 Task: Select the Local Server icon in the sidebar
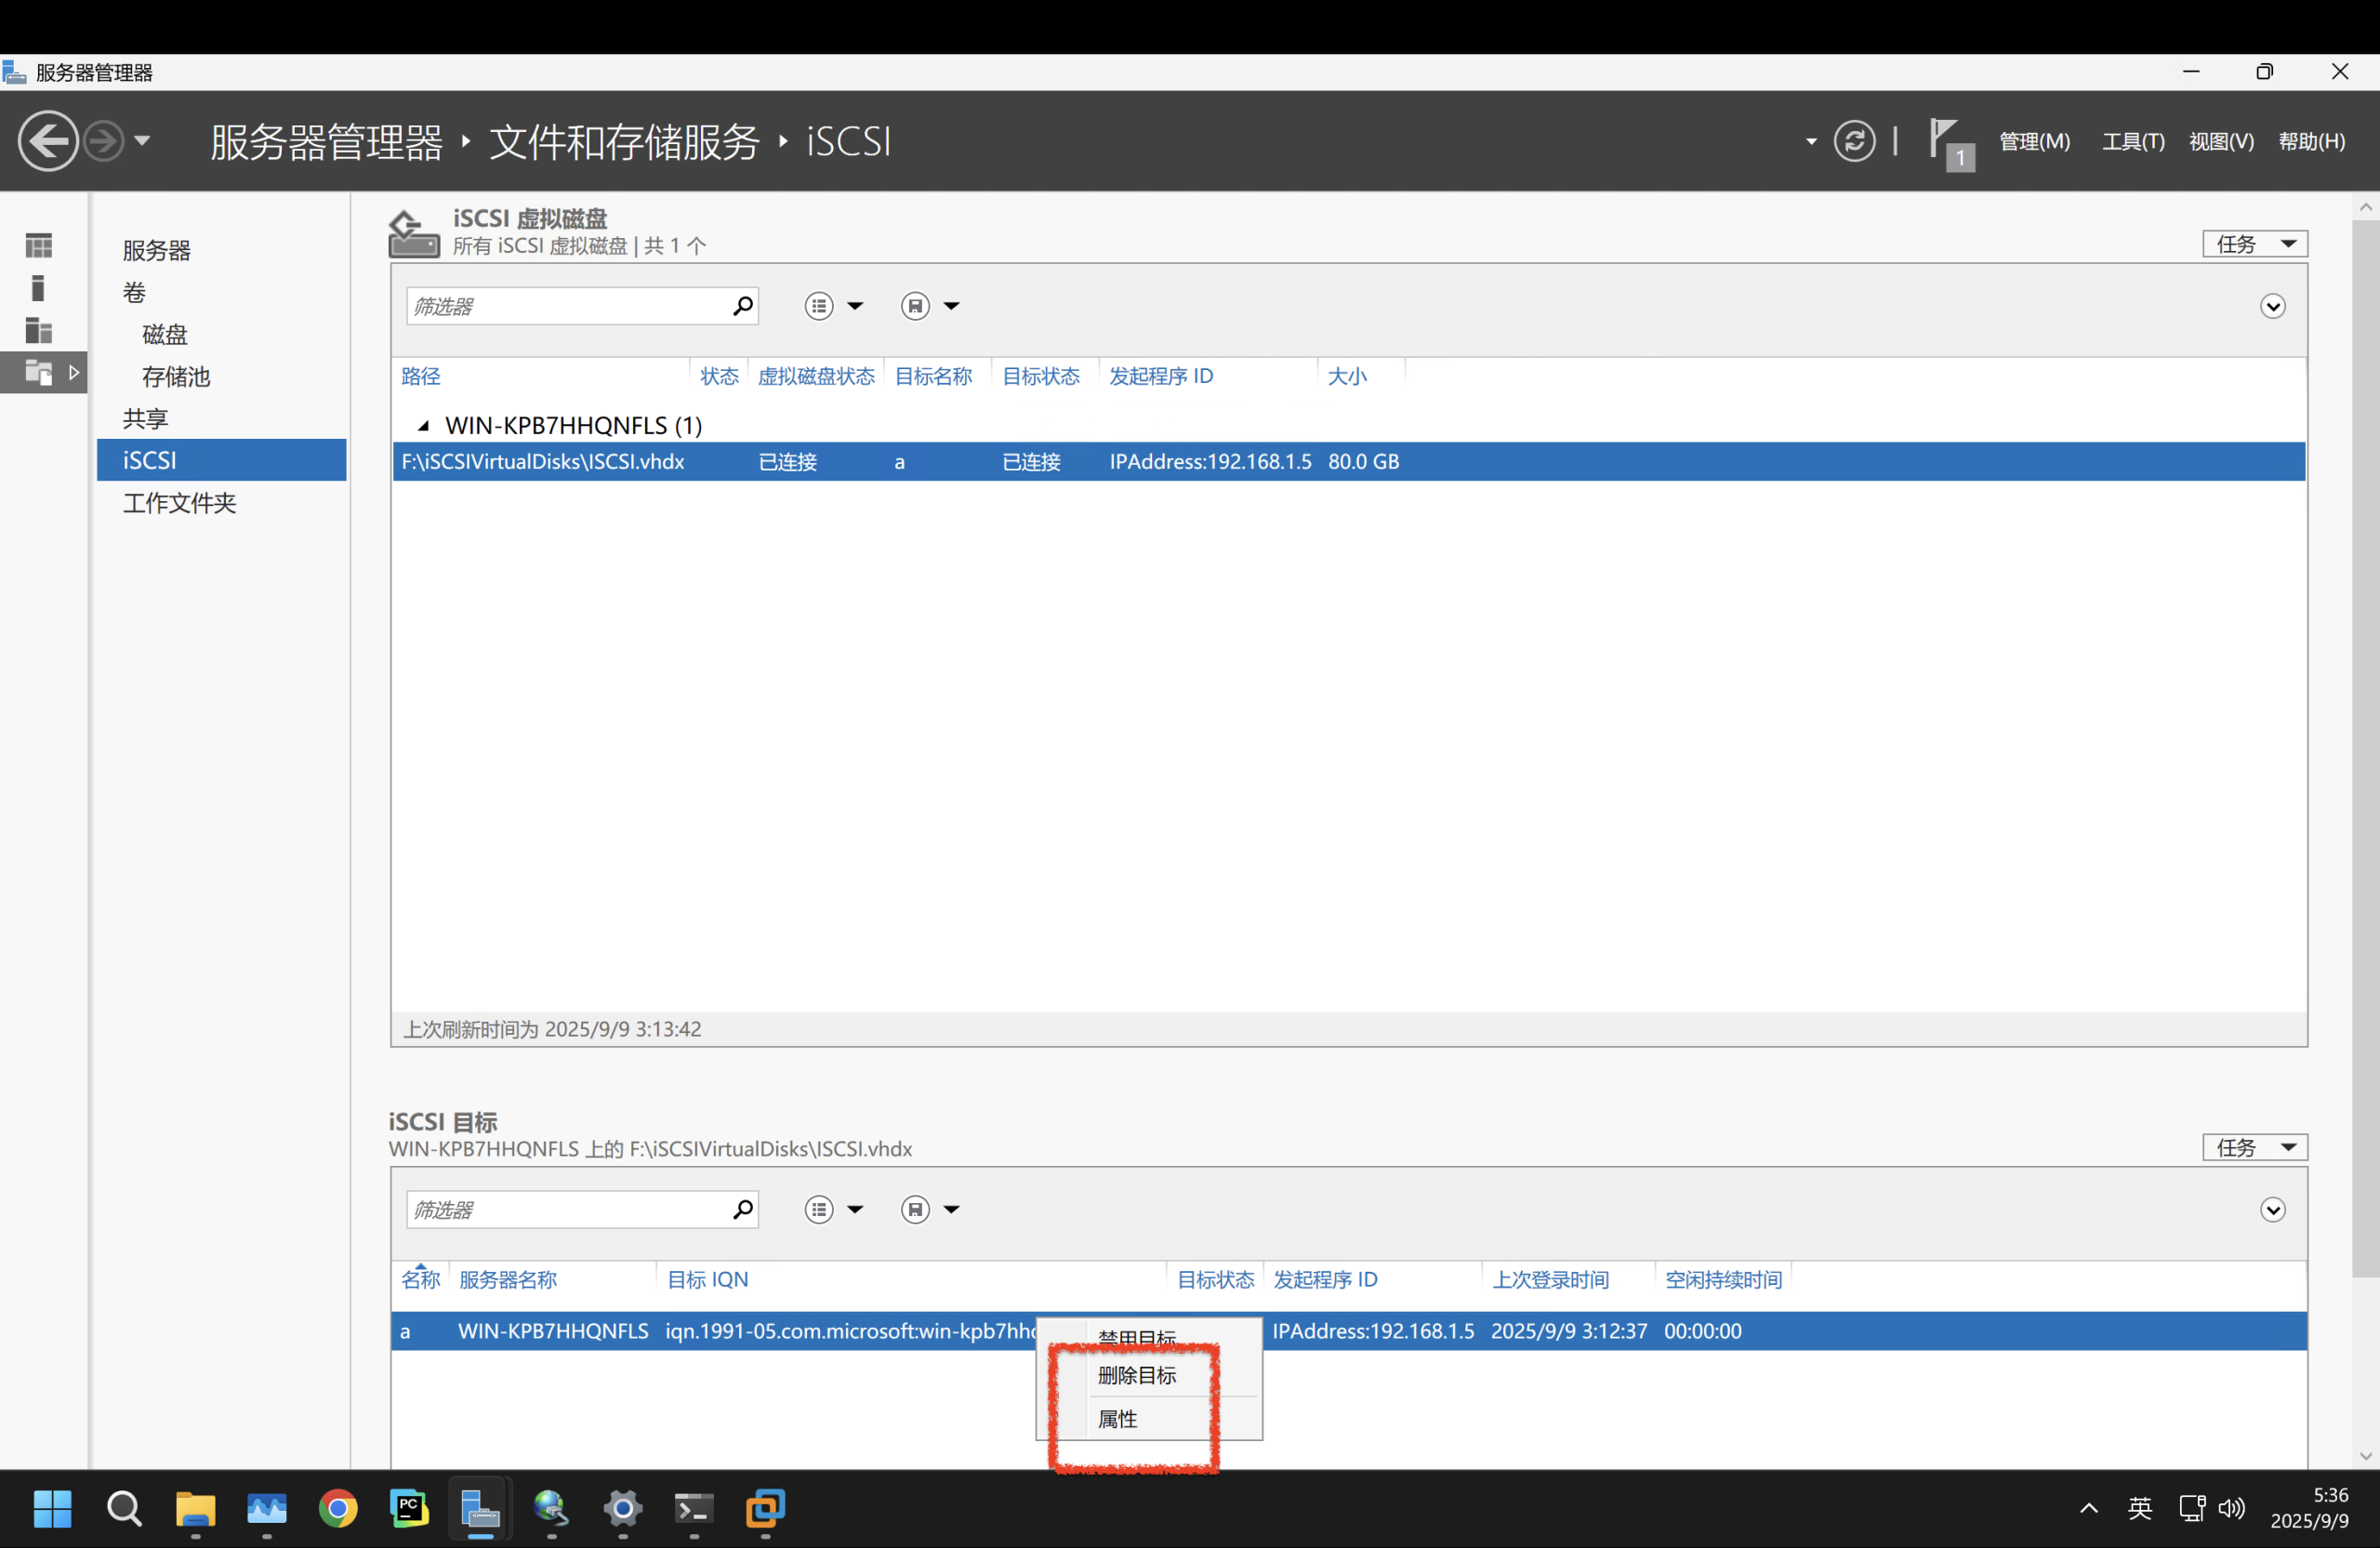(40, 288)
